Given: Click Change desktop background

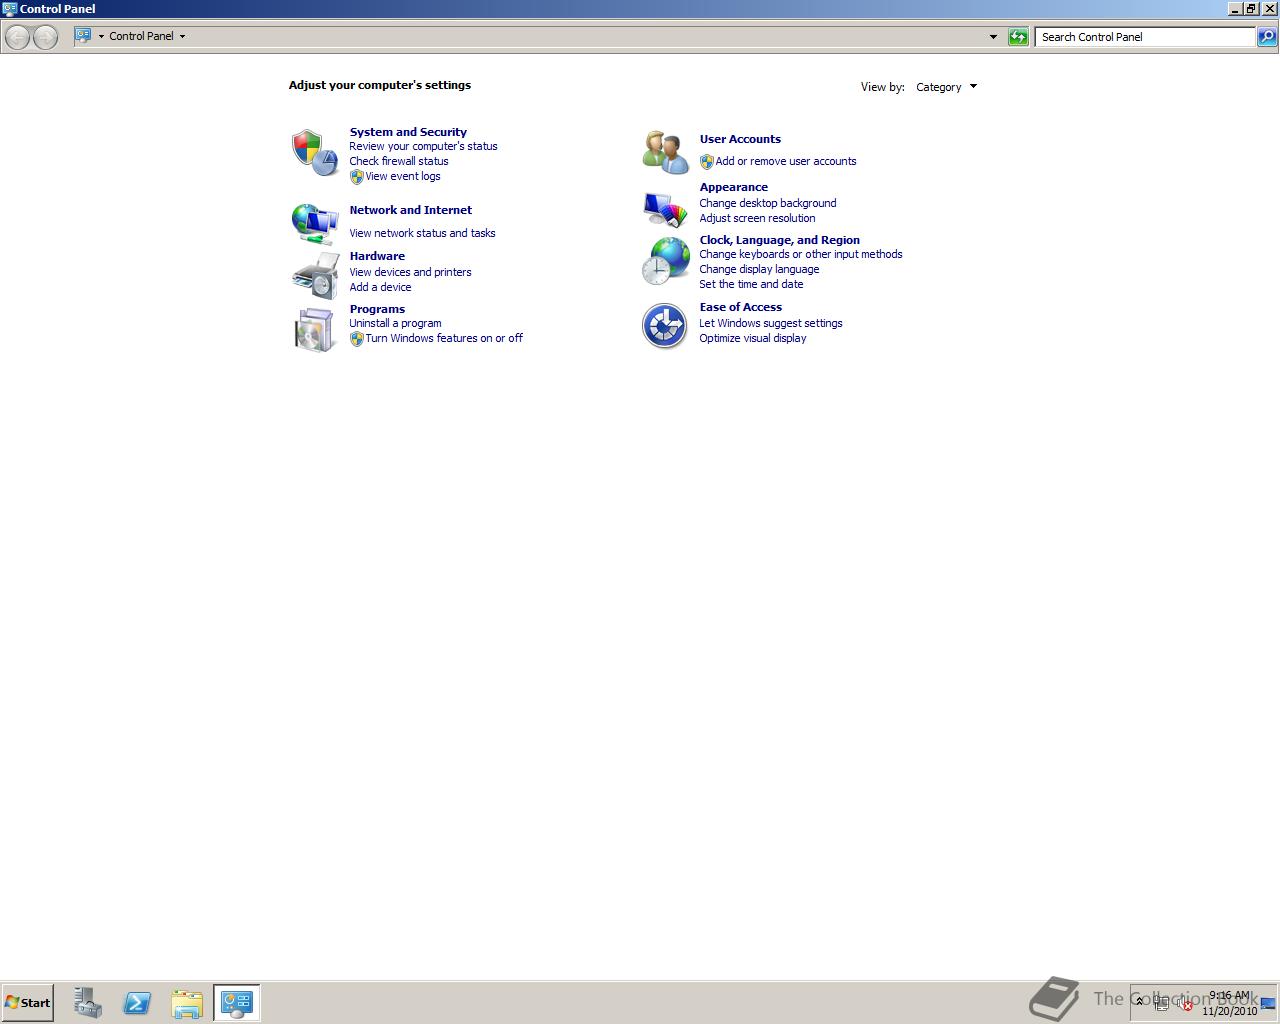Looking at the screenshot, I should coord(768,203).
